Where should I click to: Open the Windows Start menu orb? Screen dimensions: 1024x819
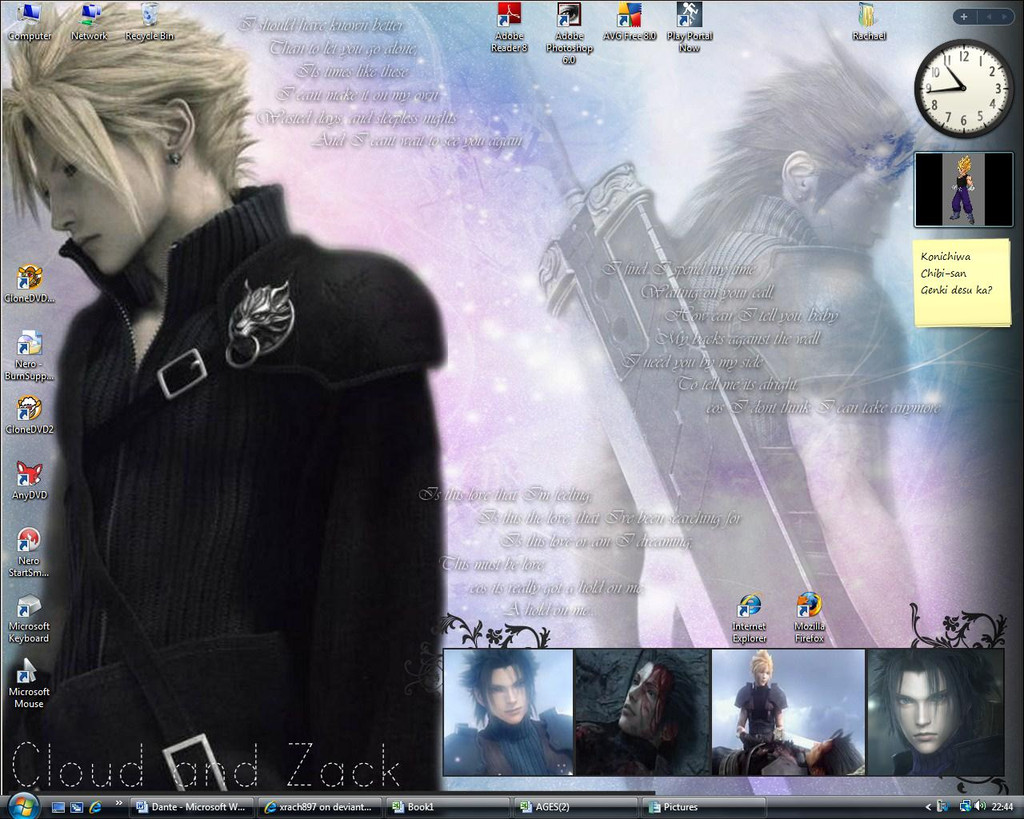click(24, 805)
